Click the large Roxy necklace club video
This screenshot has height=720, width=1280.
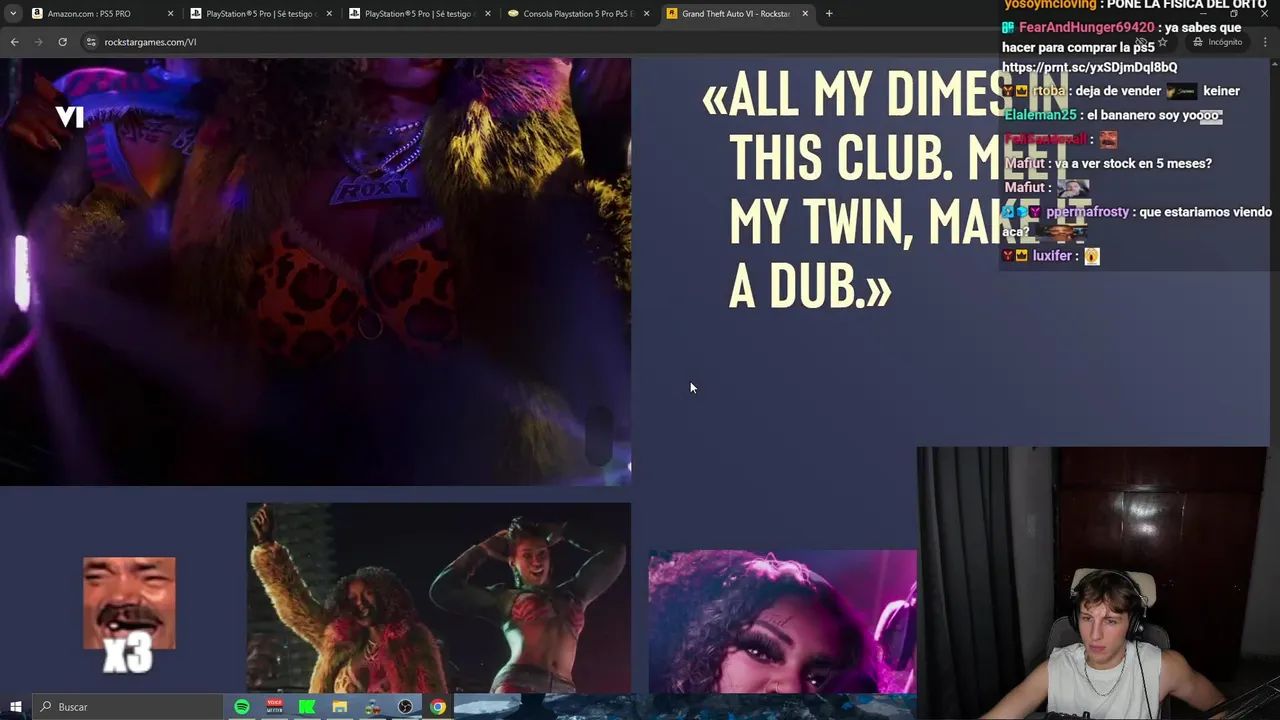click(x=315, y=271)
